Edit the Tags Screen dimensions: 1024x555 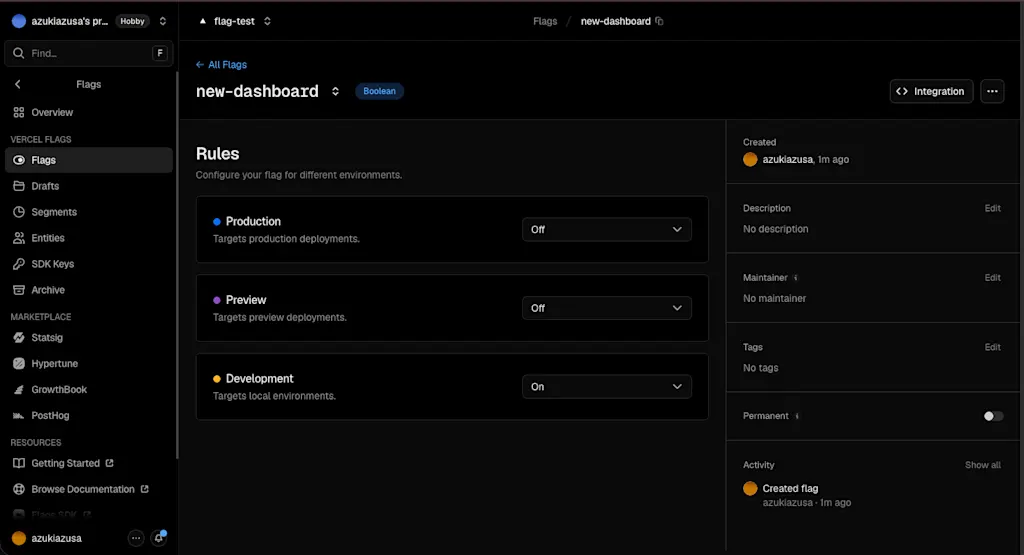coord(993,347)
